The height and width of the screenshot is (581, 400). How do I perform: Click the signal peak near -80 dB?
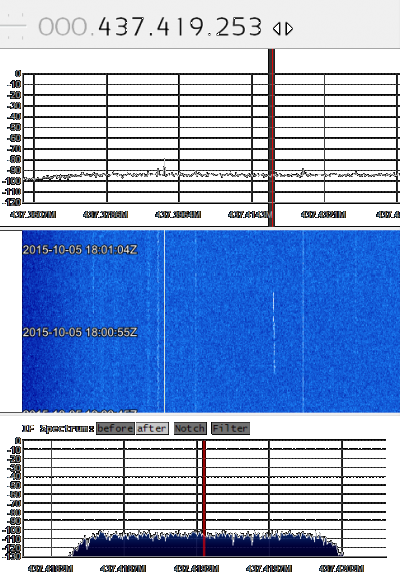164,165
